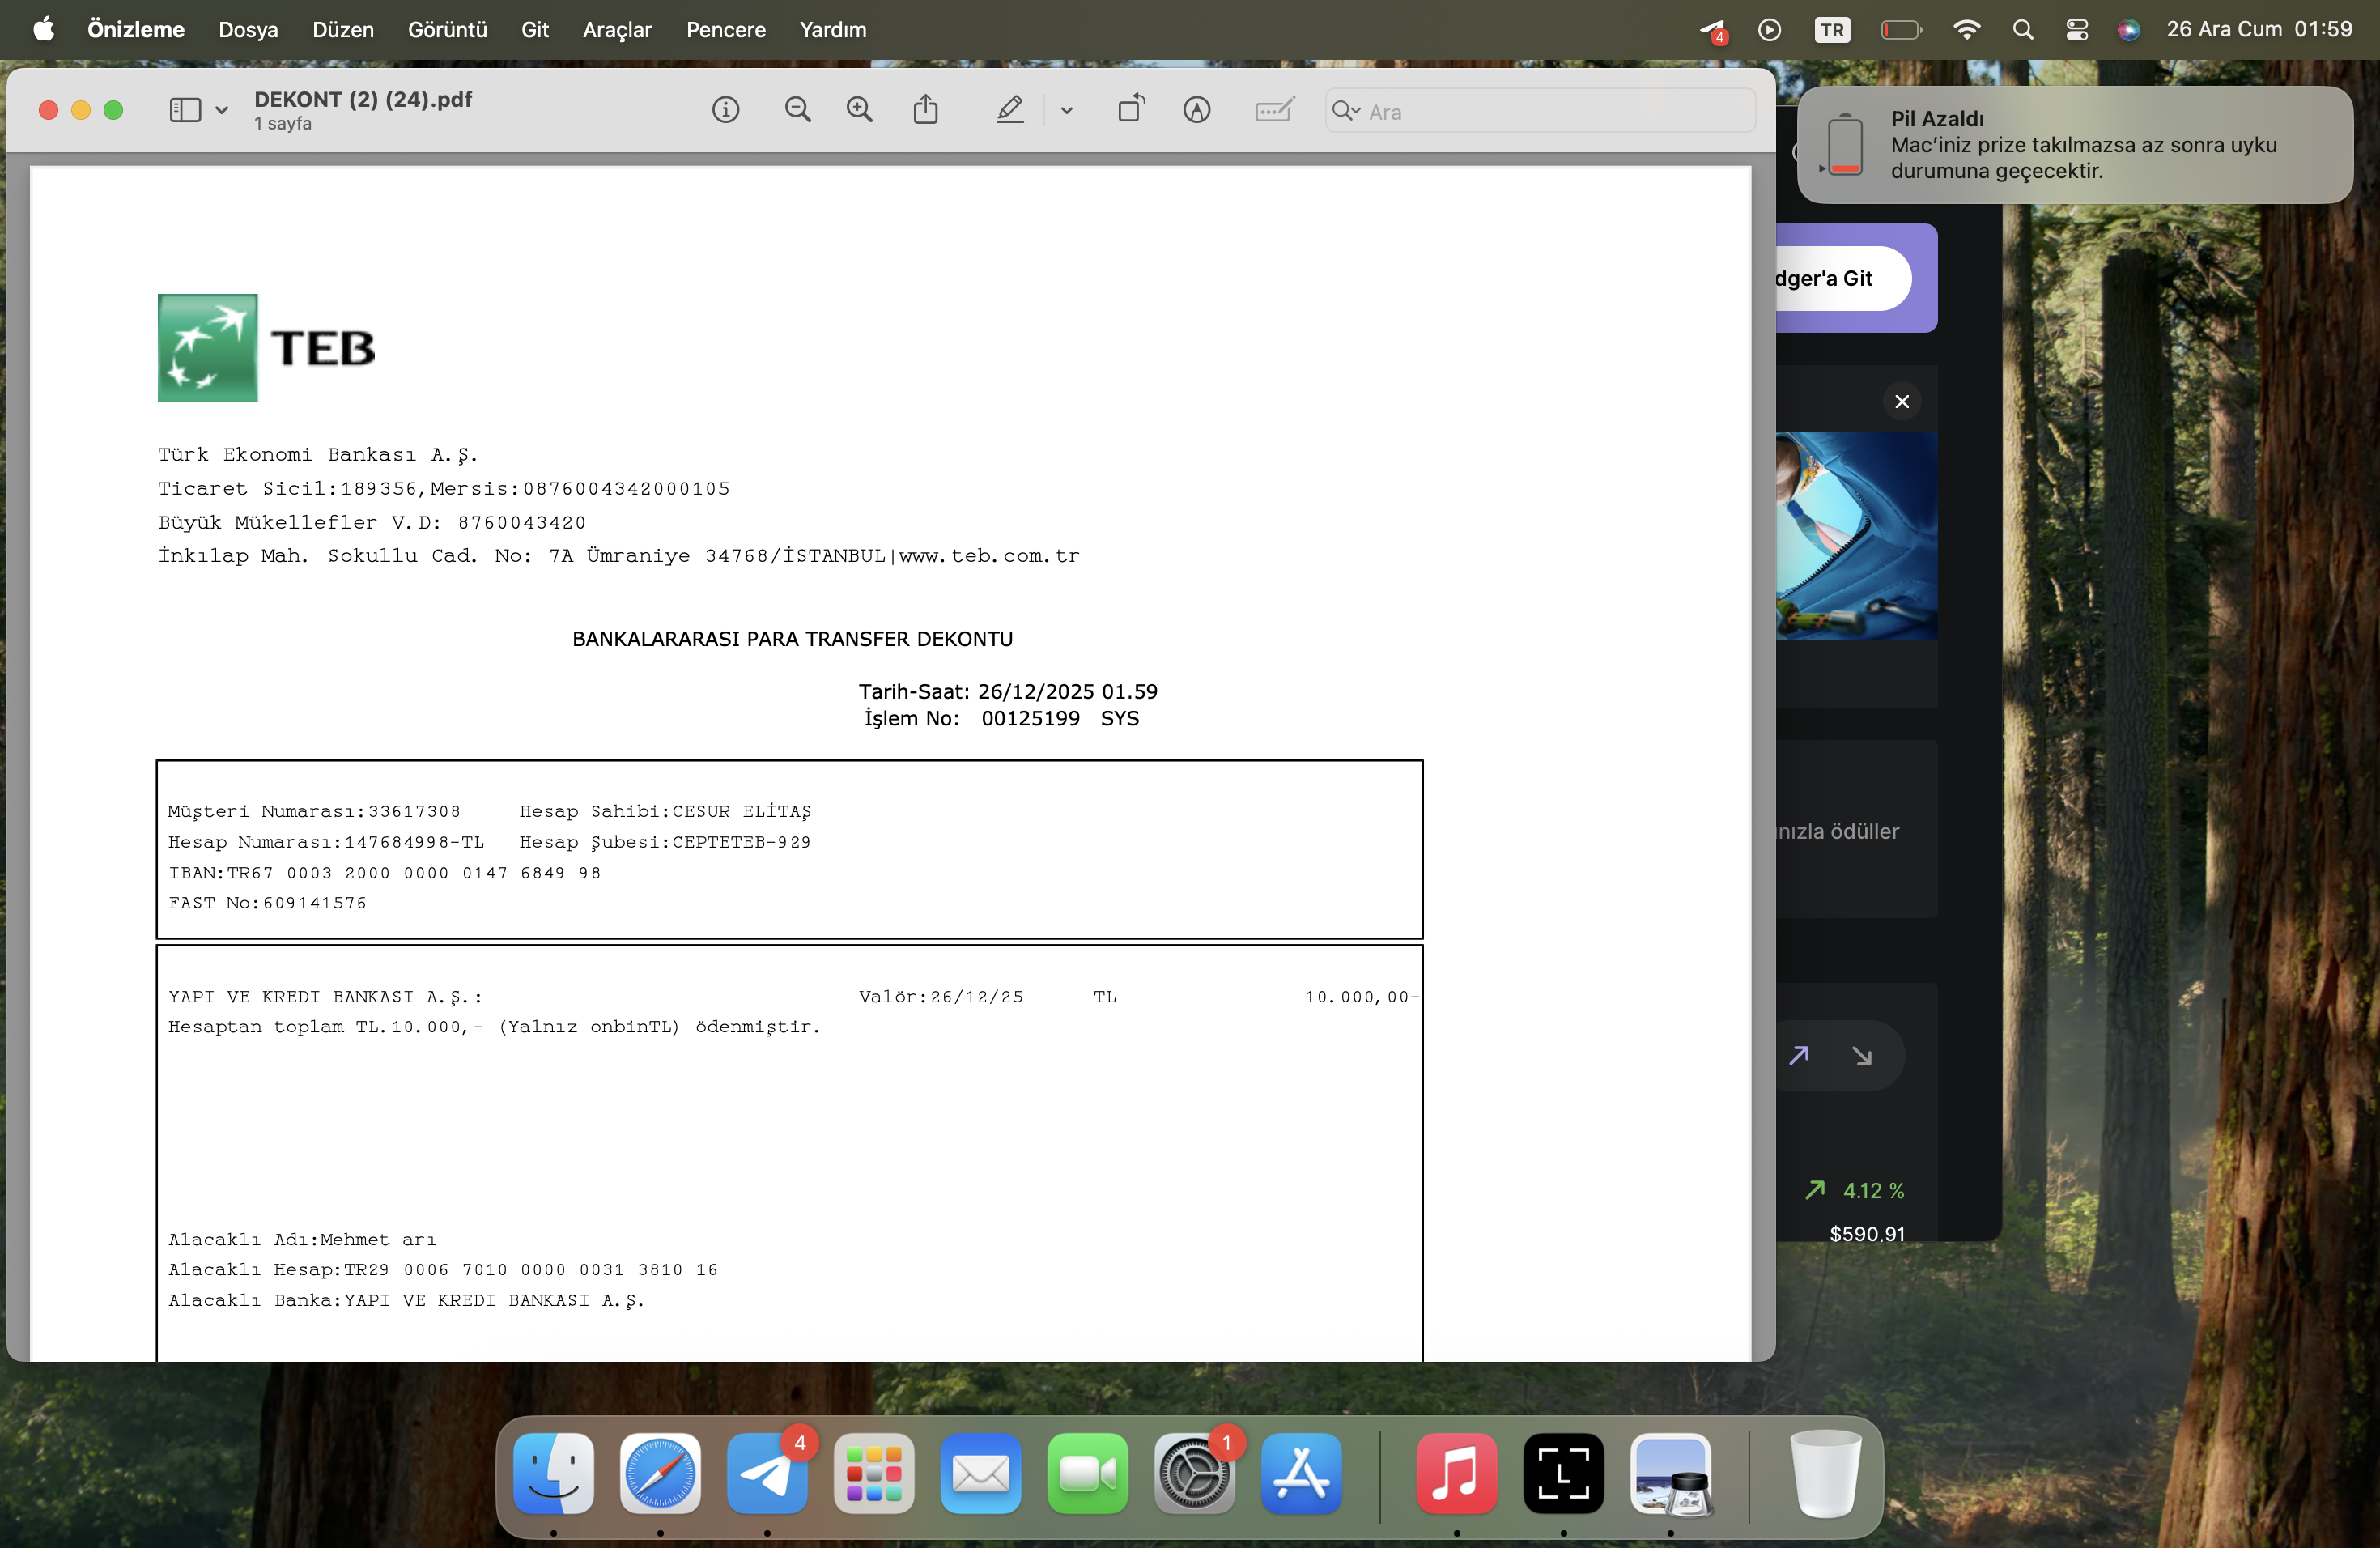Show the Markup toolbar

(1197, 110)
